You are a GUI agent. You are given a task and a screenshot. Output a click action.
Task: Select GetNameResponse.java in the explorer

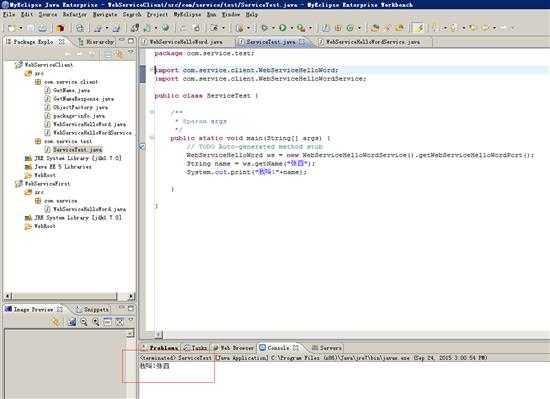pyautogui.click(x=79, y=99)
